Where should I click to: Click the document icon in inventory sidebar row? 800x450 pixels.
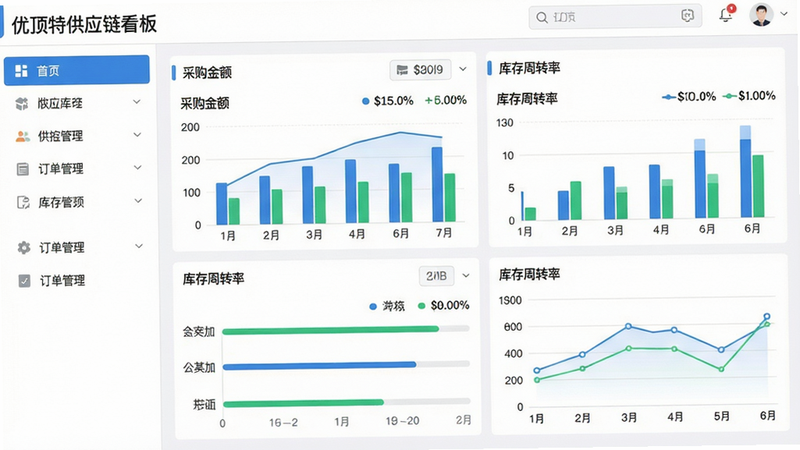pos(23,203)
